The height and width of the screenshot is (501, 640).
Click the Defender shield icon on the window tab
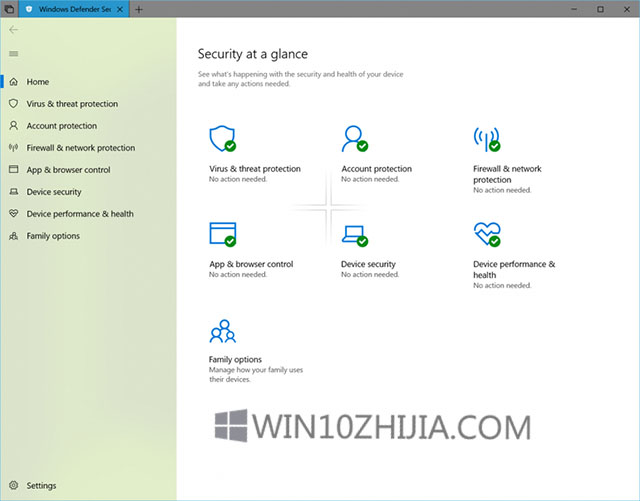click(29, 9)
